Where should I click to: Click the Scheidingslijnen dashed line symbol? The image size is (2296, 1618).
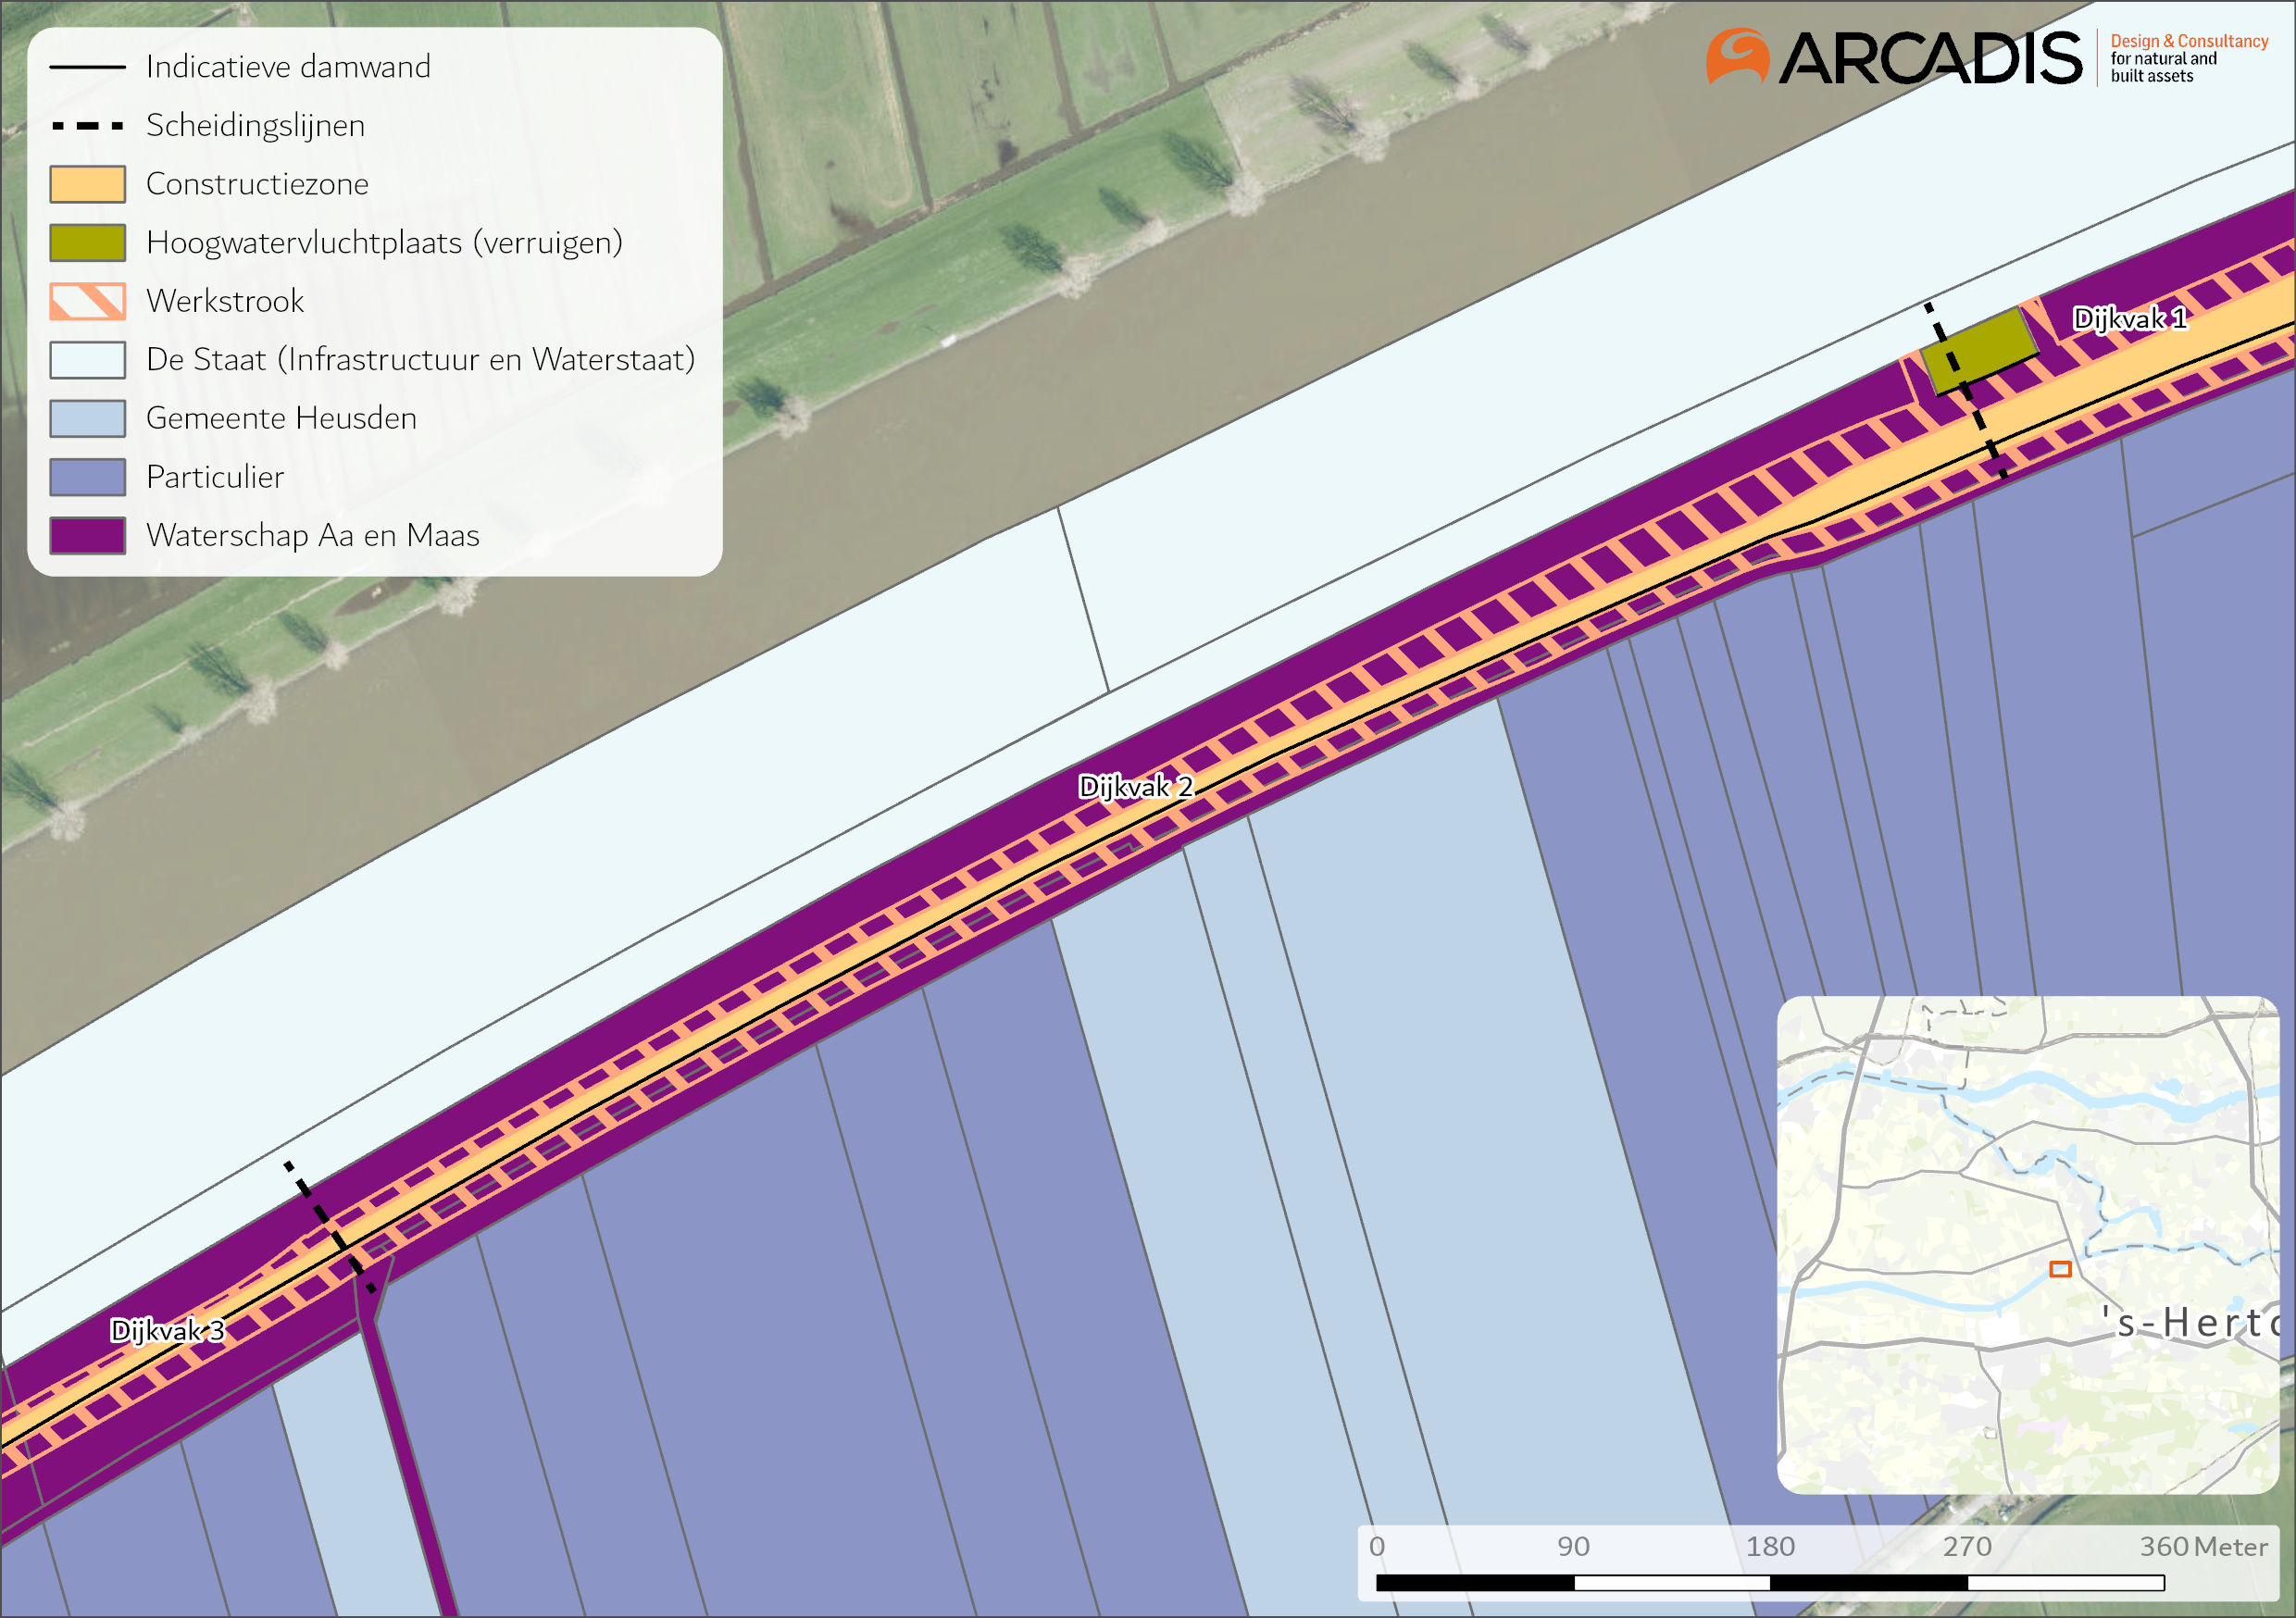tap(87, 126)
